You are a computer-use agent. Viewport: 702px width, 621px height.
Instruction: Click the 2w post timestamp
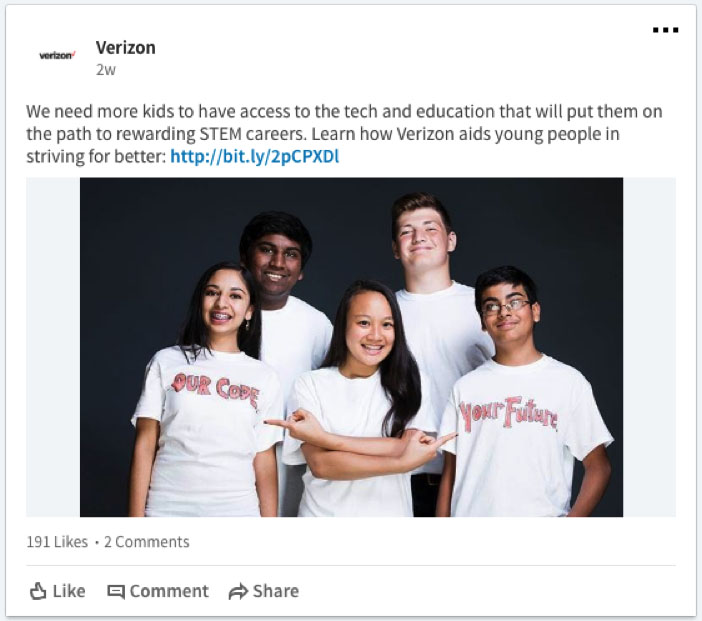click(x=106, y=70)
